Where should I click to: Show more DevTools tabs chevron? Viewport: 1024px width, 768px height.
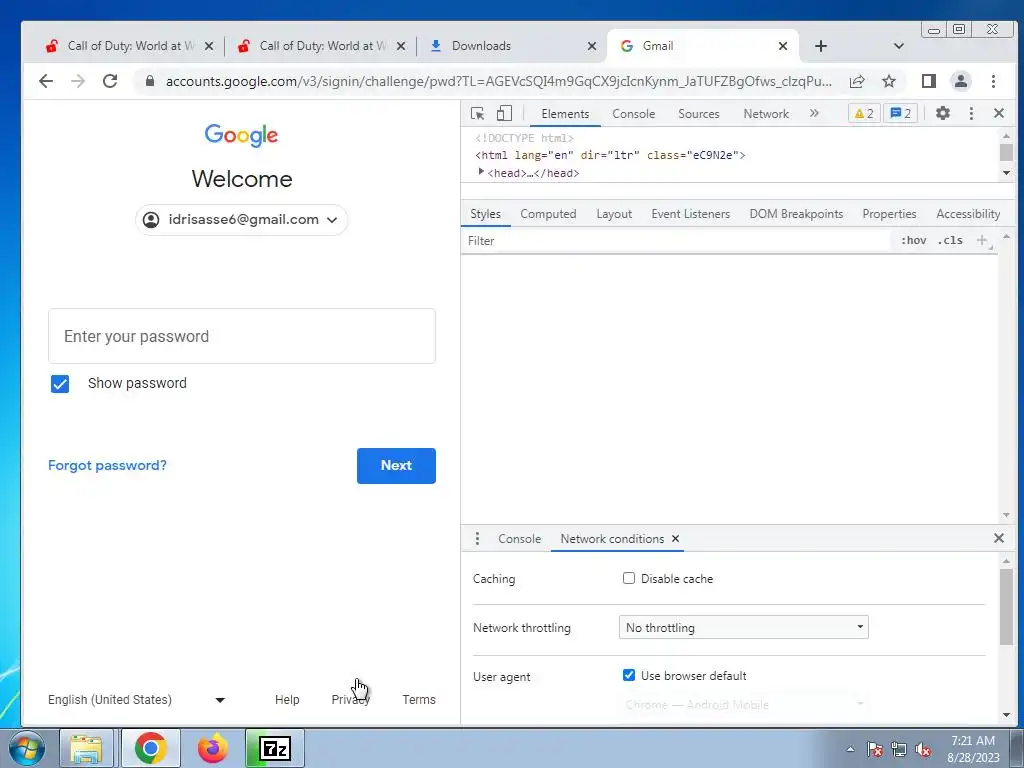click(x=814, y=113)
